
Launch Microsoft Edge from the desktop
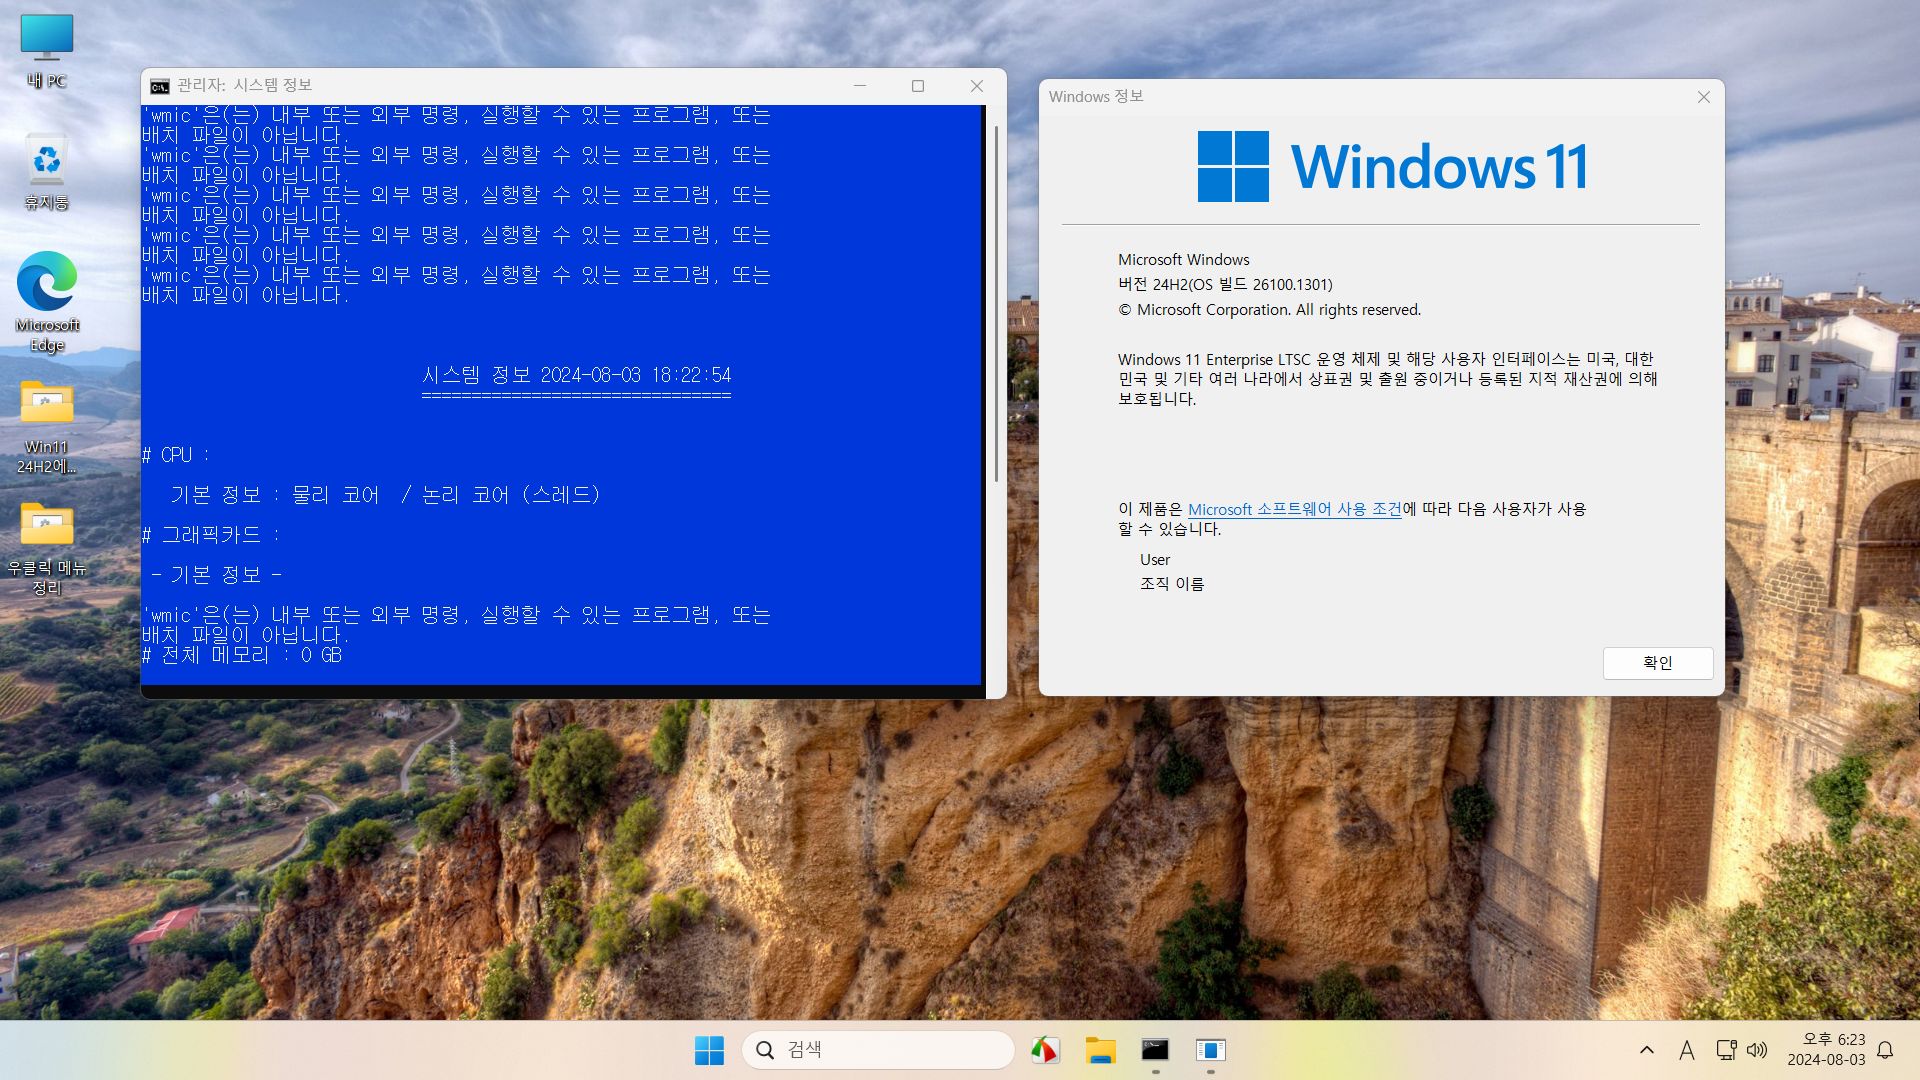coord(47,302)
